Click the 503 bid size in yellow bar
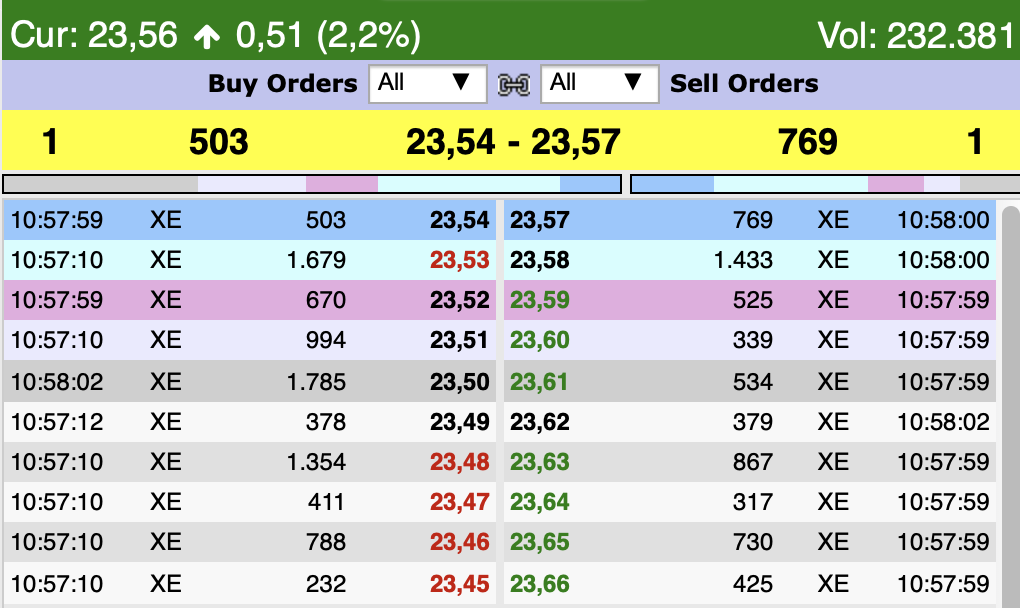This screenshot has height=608, width=1020. [x=218, y=142]
